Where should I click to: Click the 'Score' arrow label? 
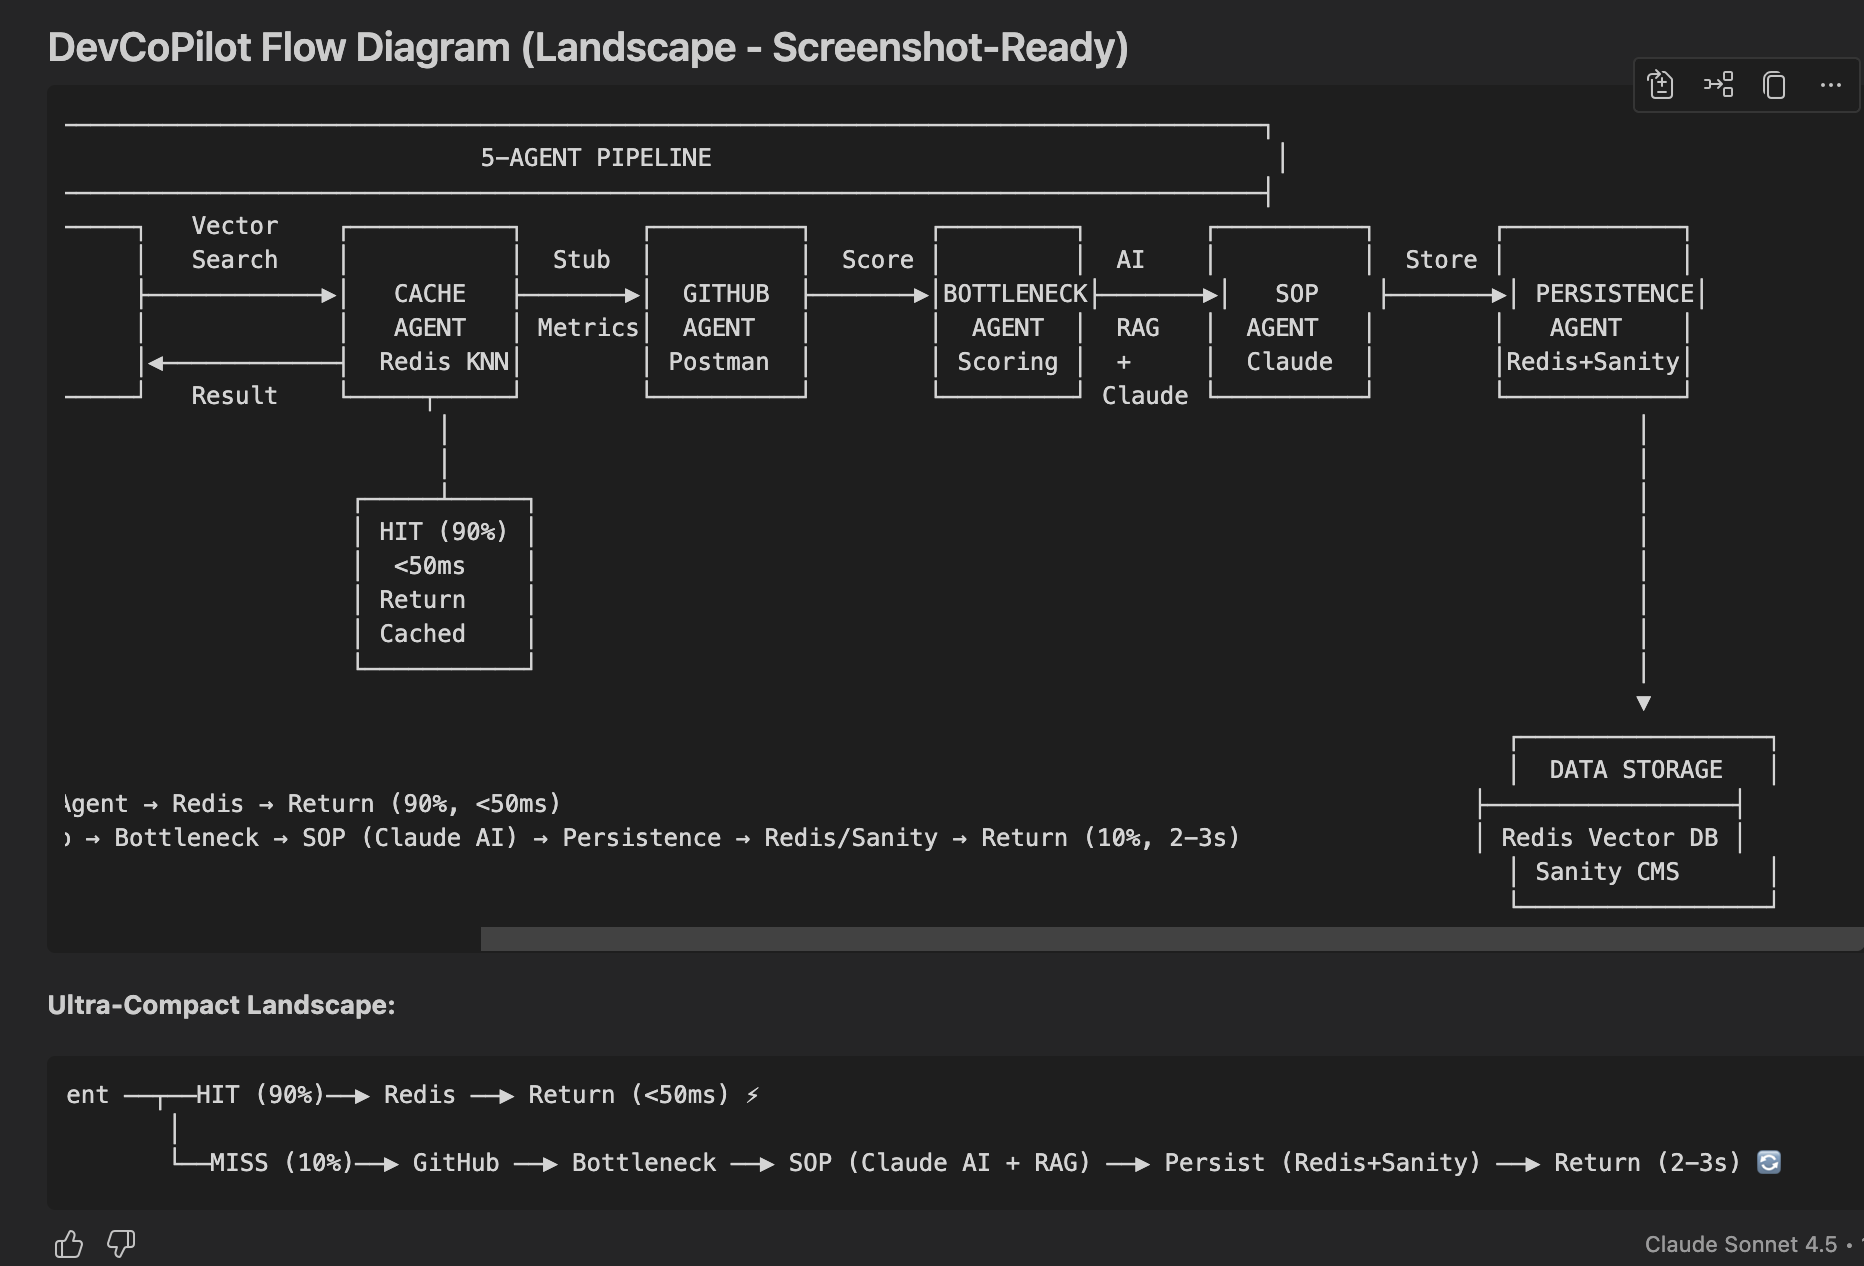pyautogui.click(x=878, y=260)
